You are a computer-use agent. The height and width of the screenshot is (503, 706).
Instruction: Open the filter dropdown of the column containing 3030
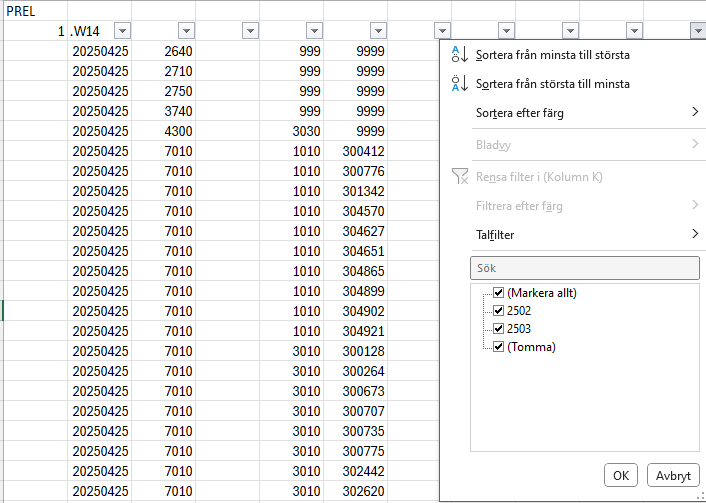(x=314, y=31)
